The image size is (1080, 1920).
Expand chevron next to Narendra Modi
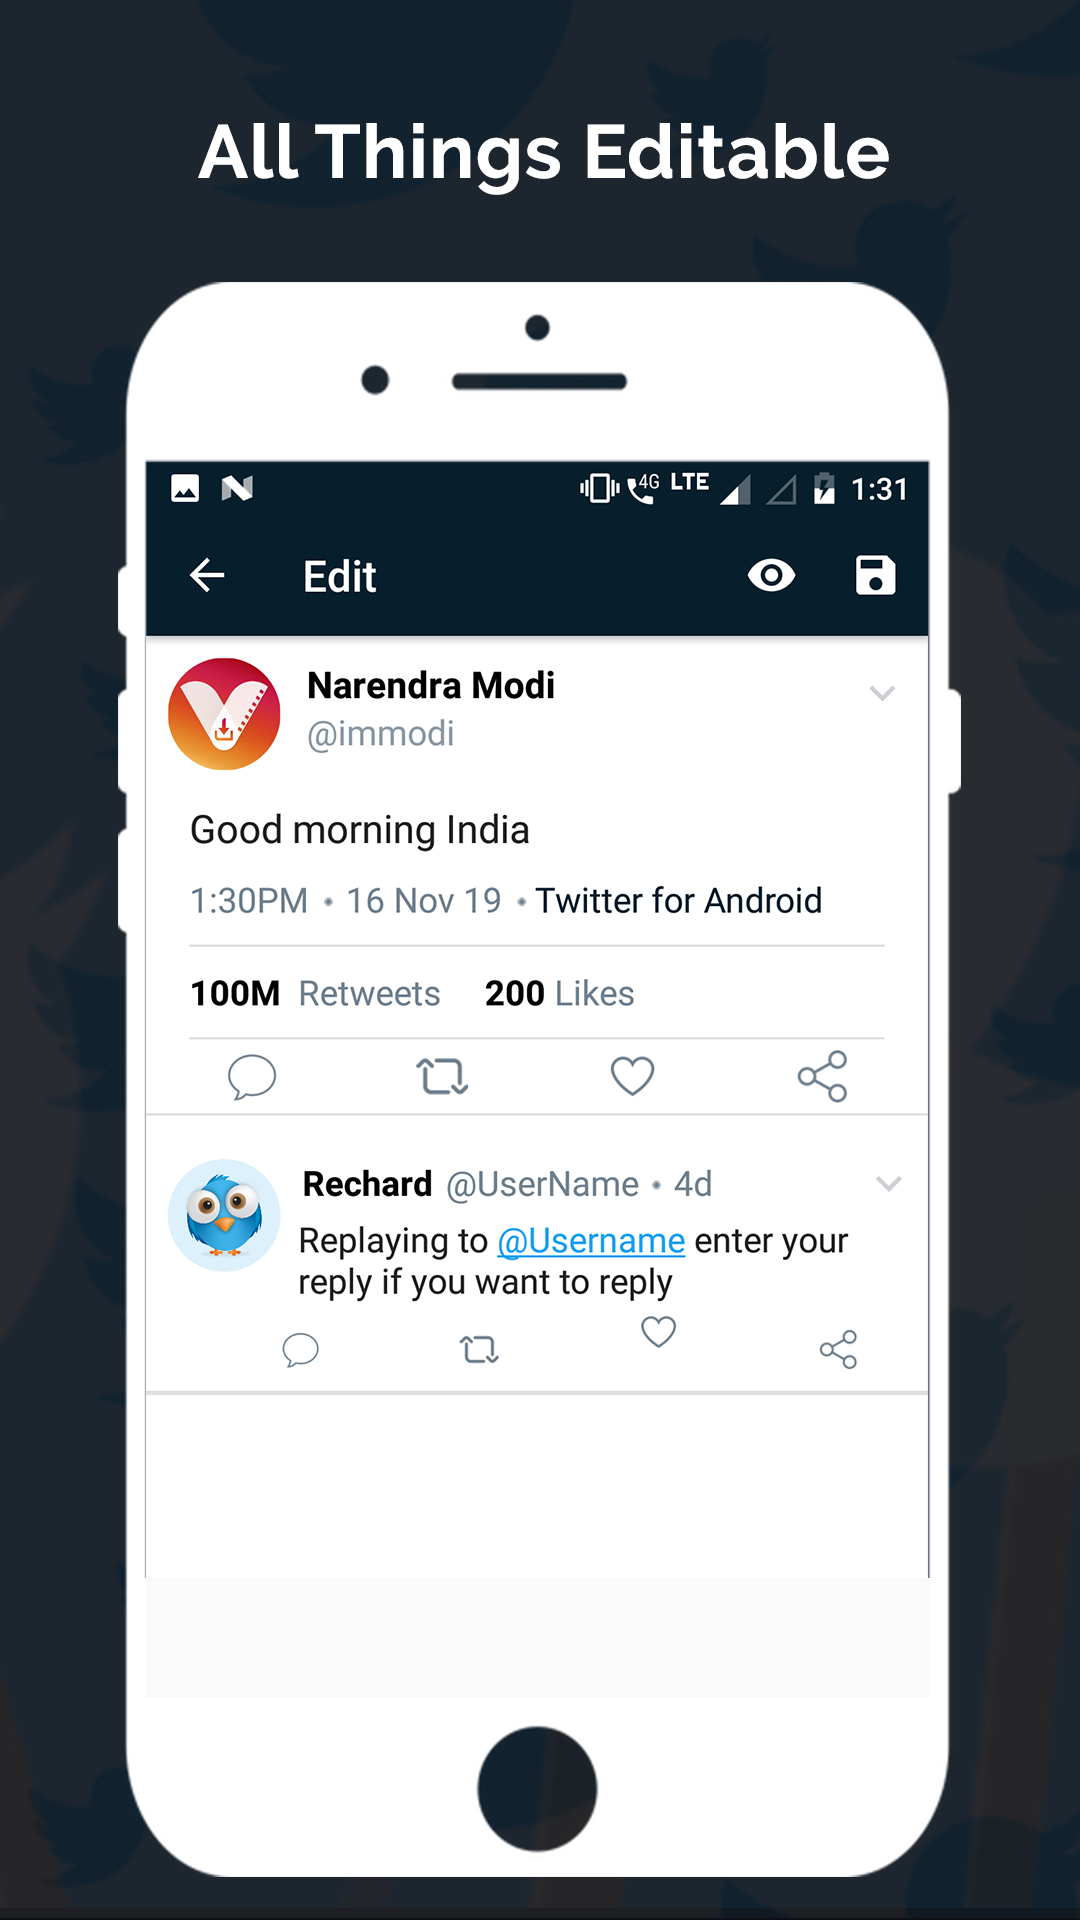click(x=882, y=693)
